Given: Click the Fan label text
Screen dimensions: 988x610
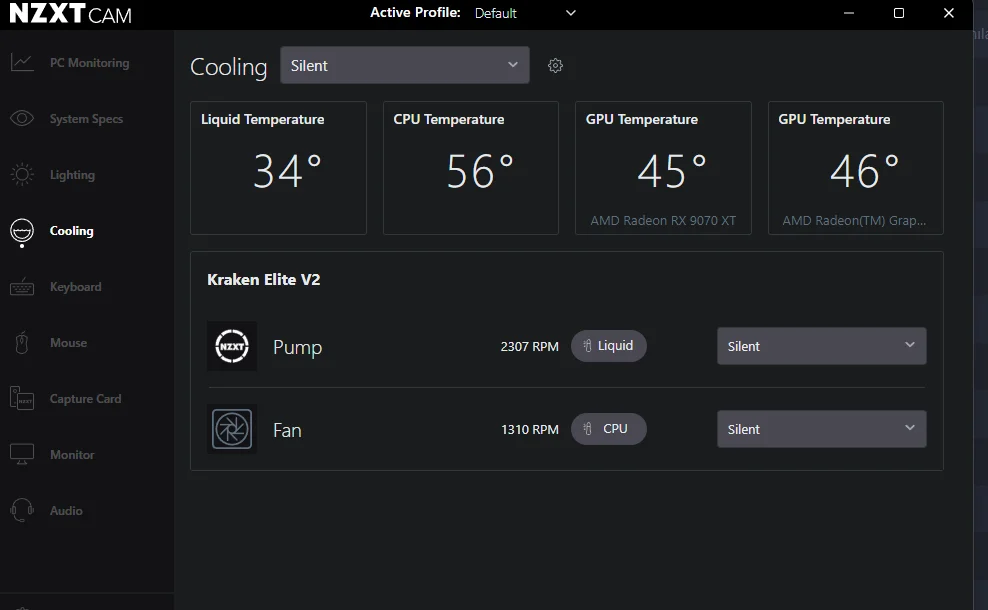Looking at the screenshot, I should click(287, 430).
